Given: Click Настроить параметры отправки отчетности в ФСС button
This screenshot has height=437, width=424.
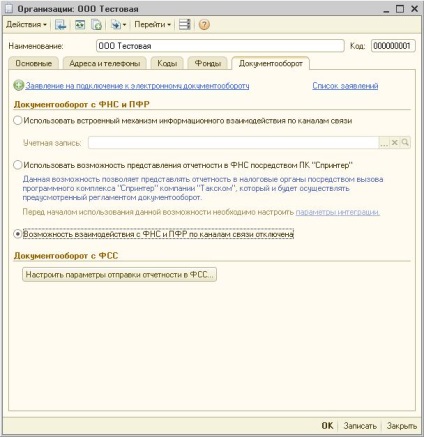Looking at the screenshot, I should (119, 275).
